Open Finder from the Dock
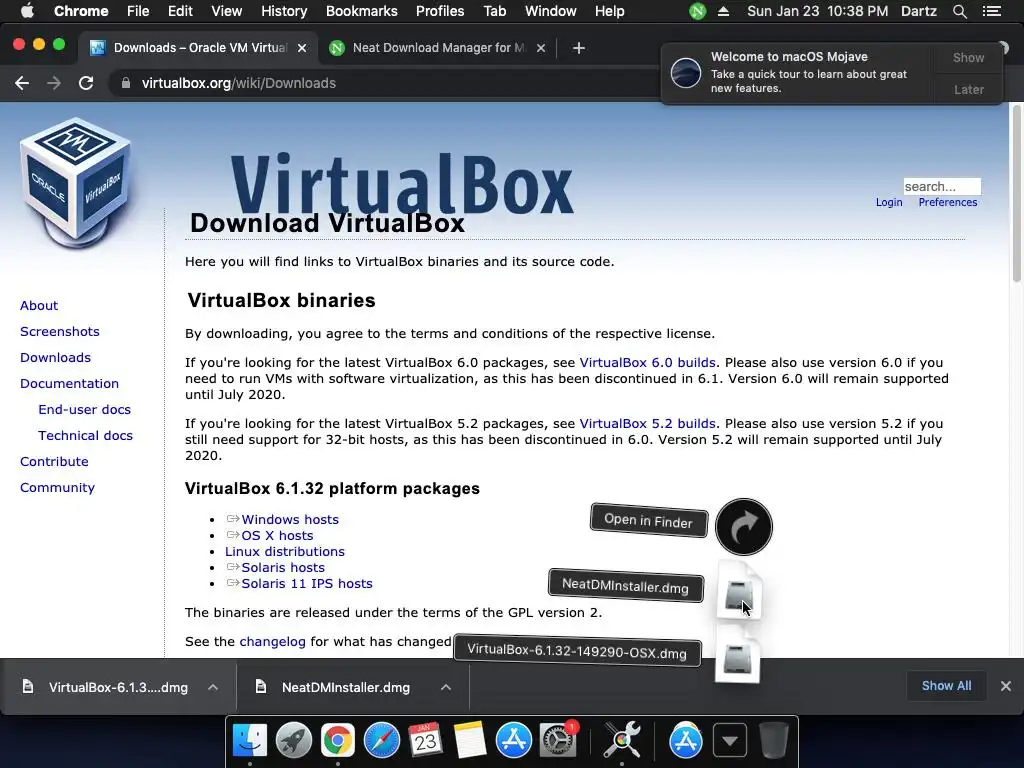The image size is (1024, 768). (x=250, y=741)
